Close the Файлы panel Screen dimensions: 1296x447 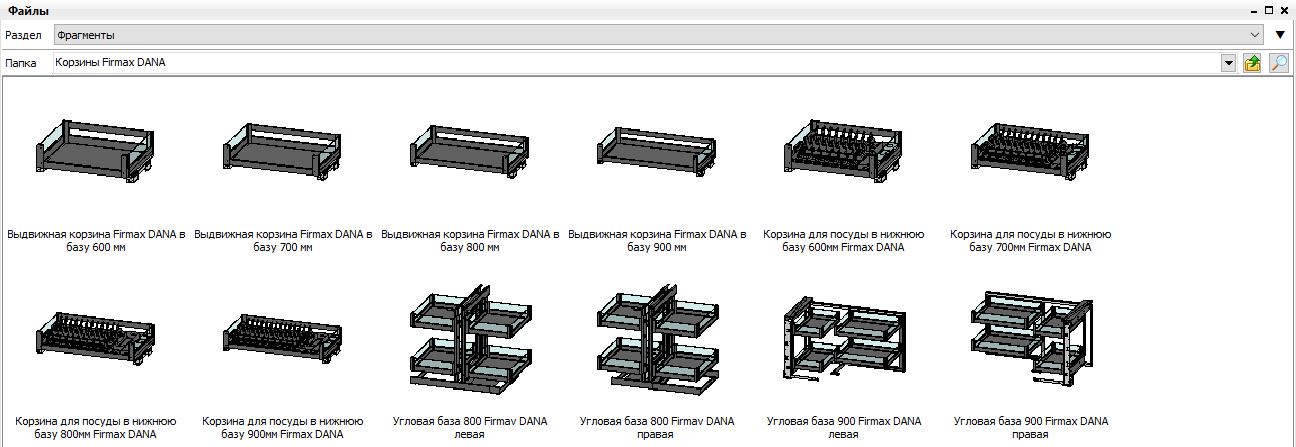tap(1285, 10)
